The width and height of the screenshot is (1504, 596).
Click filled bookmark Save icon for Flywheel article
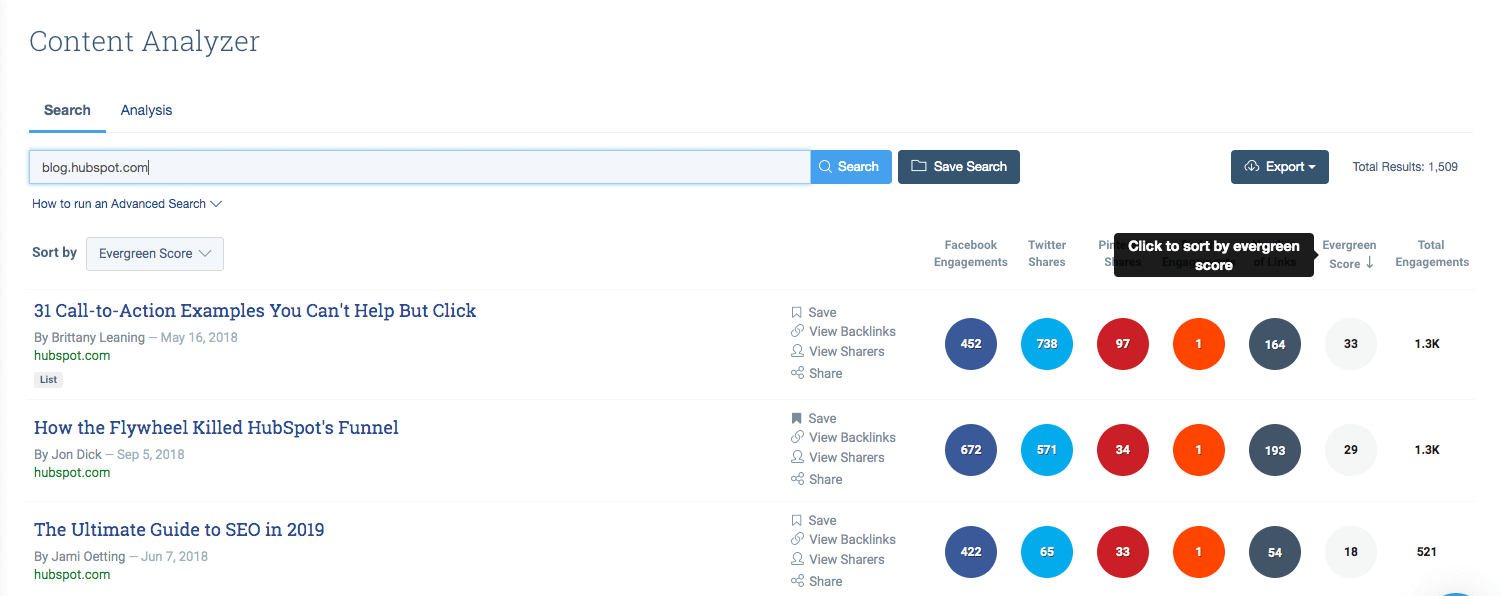pos(797,418)
